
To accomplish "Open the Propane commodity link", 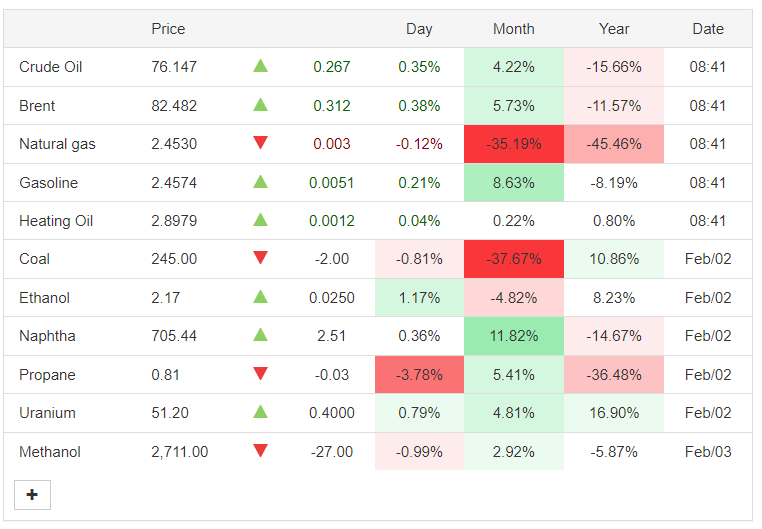I will pos(47,375).
